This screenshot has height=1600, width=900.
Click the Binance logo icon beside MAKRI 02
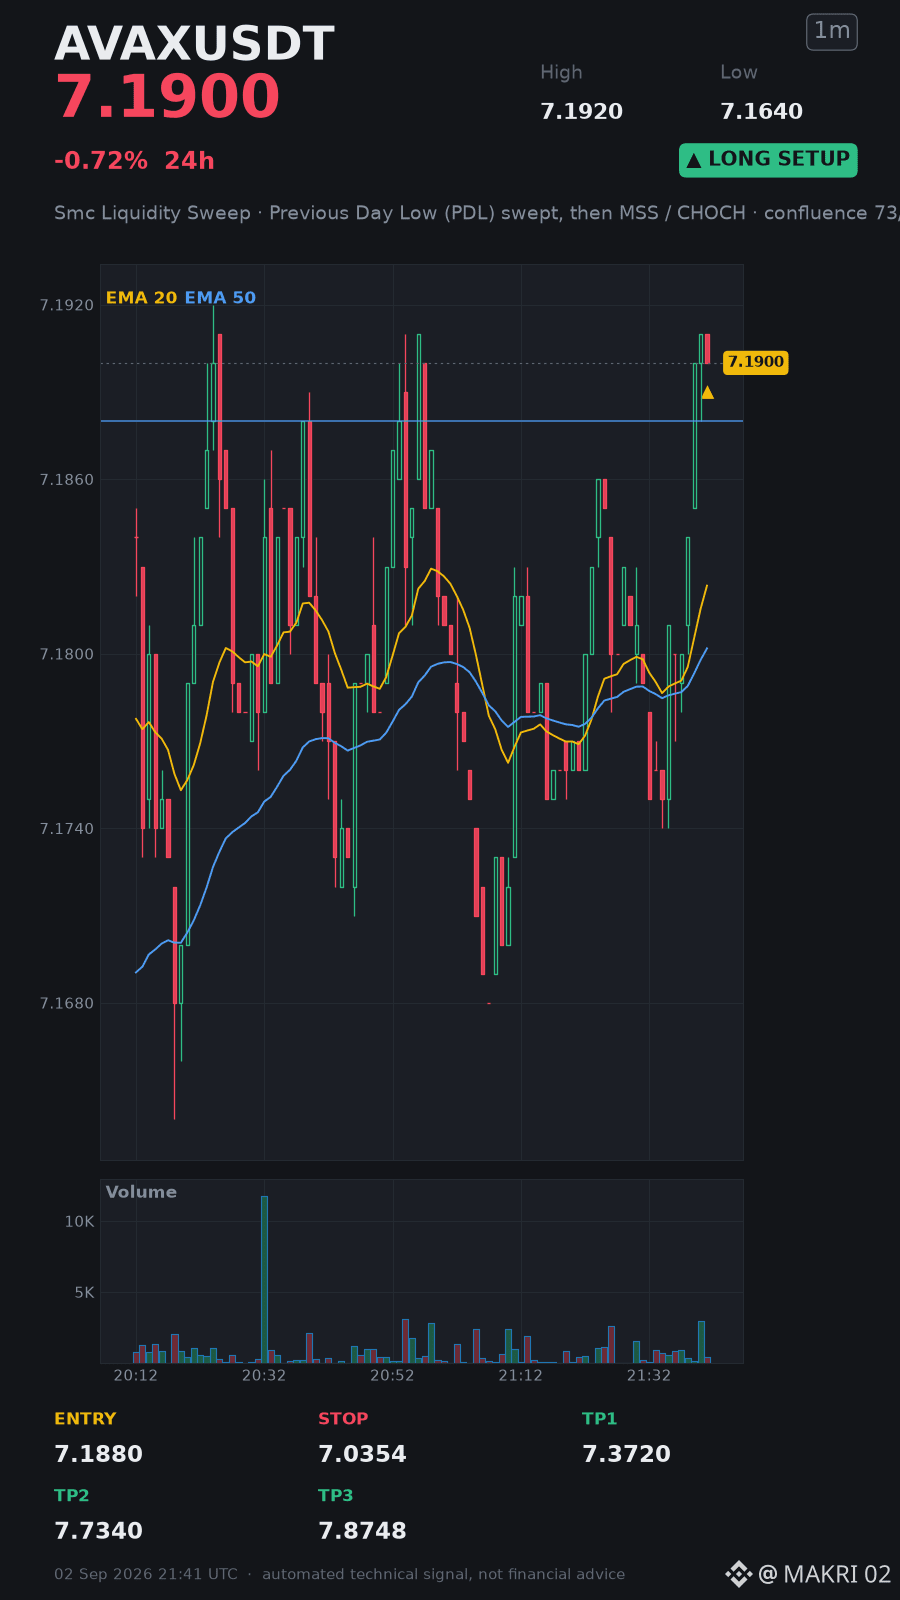(738, 1574)
